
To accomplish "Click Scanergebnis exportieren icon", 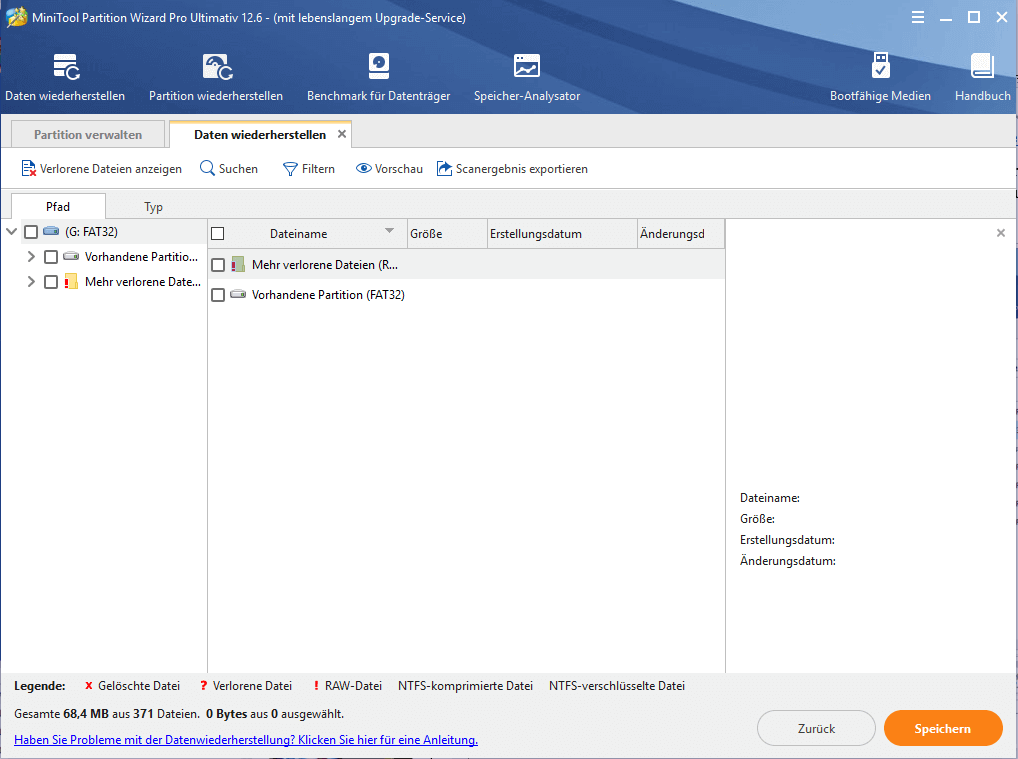I will pyautogui.click(x=444, y=168).
